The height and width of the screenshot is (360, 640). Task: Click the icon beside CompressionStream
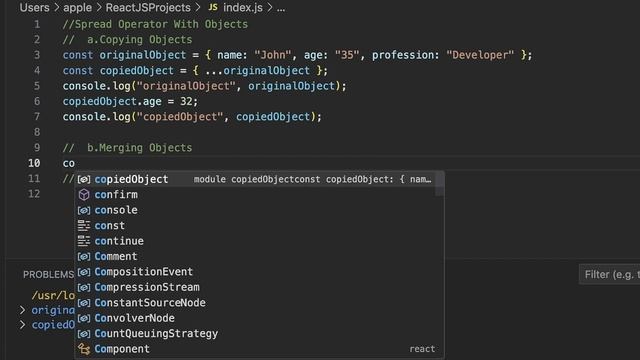pos(84,288)
